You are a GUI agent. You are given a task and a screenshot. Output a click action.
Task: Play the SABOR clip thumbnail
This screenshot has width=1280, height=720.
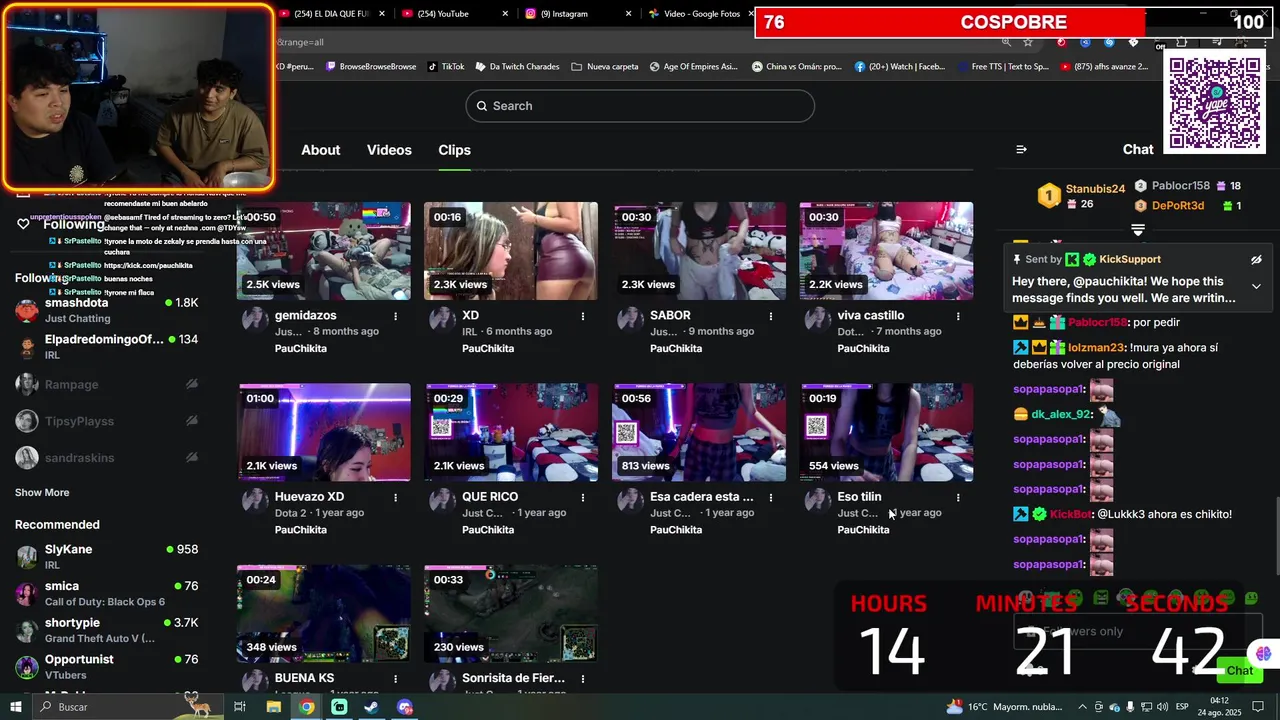[699, 251]
